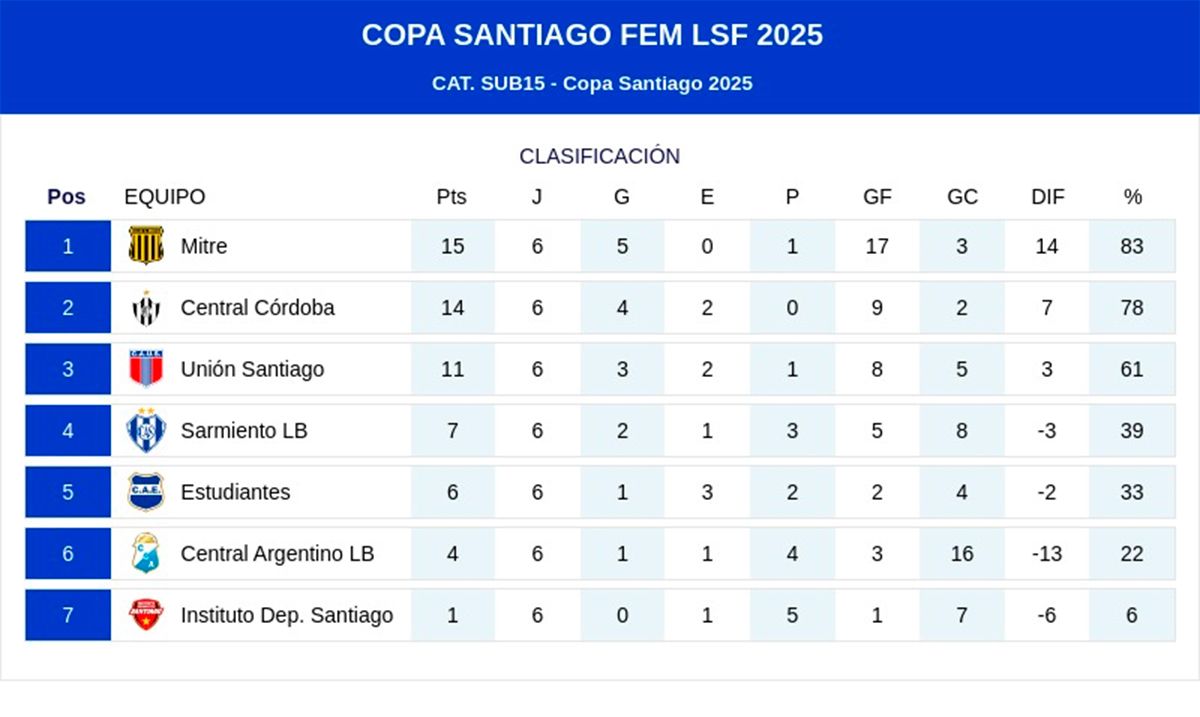The height and width of the screenshot is (717, 1200).
Task: Click the Unión Santiago shield icon
Action: point(146,369)
